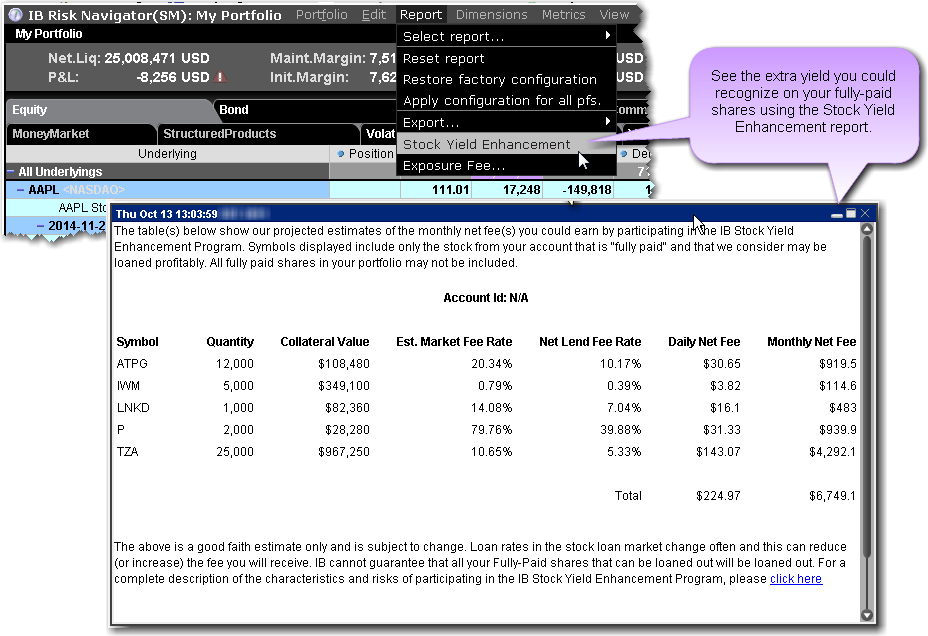Viewport: 928px width, 636px height.
Task: Click the report scrollbar down arrow
Action: [x=867, y=616]
